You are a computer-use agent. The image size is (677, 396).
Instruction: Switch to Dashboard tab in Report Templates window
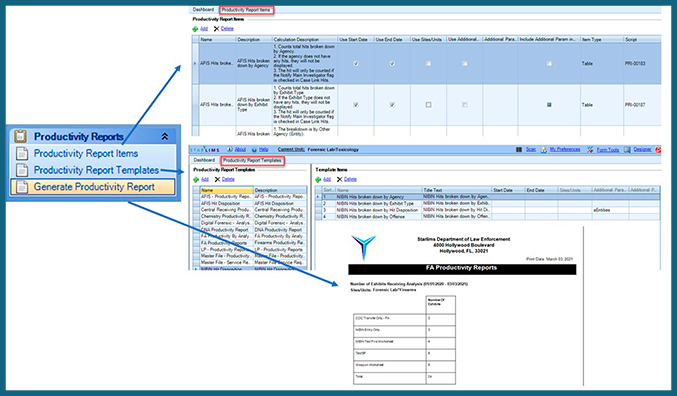click(x=204, y=160)
